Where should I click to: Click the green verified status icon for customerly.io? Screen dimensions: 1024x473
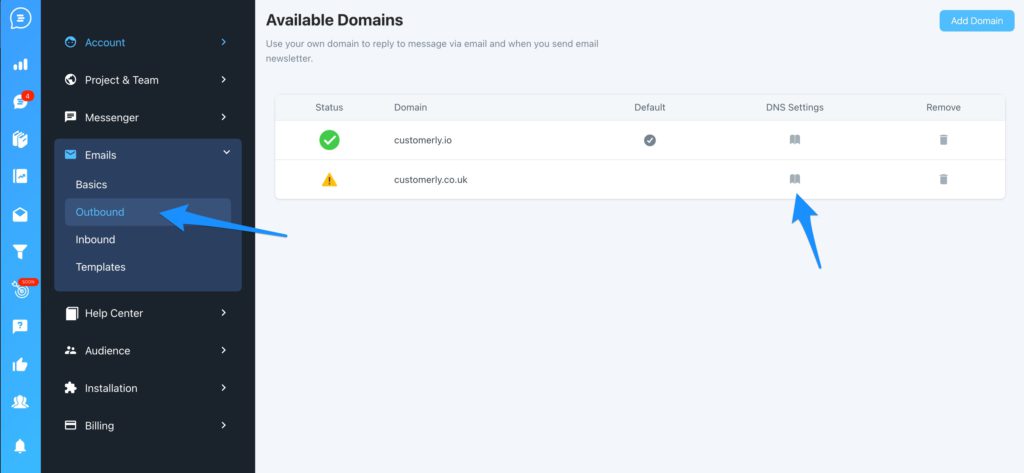tap(329, 140)
